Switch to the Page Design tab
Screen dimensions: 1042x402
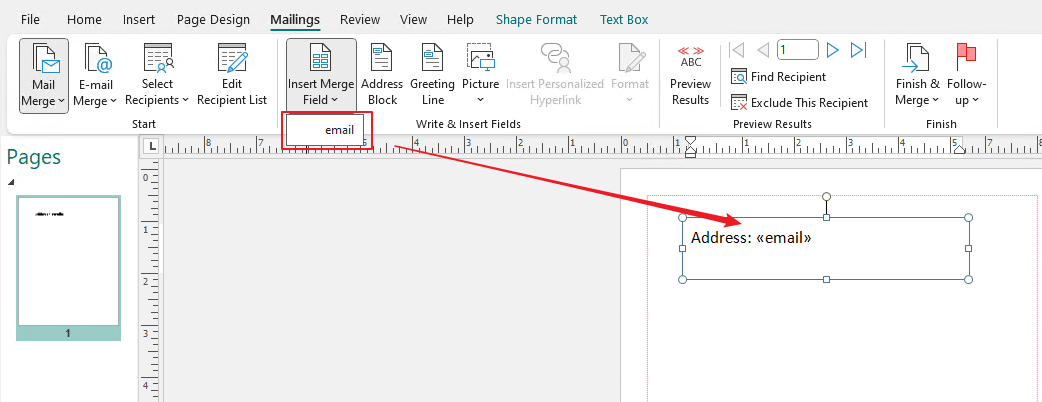[x=213, y=20]
